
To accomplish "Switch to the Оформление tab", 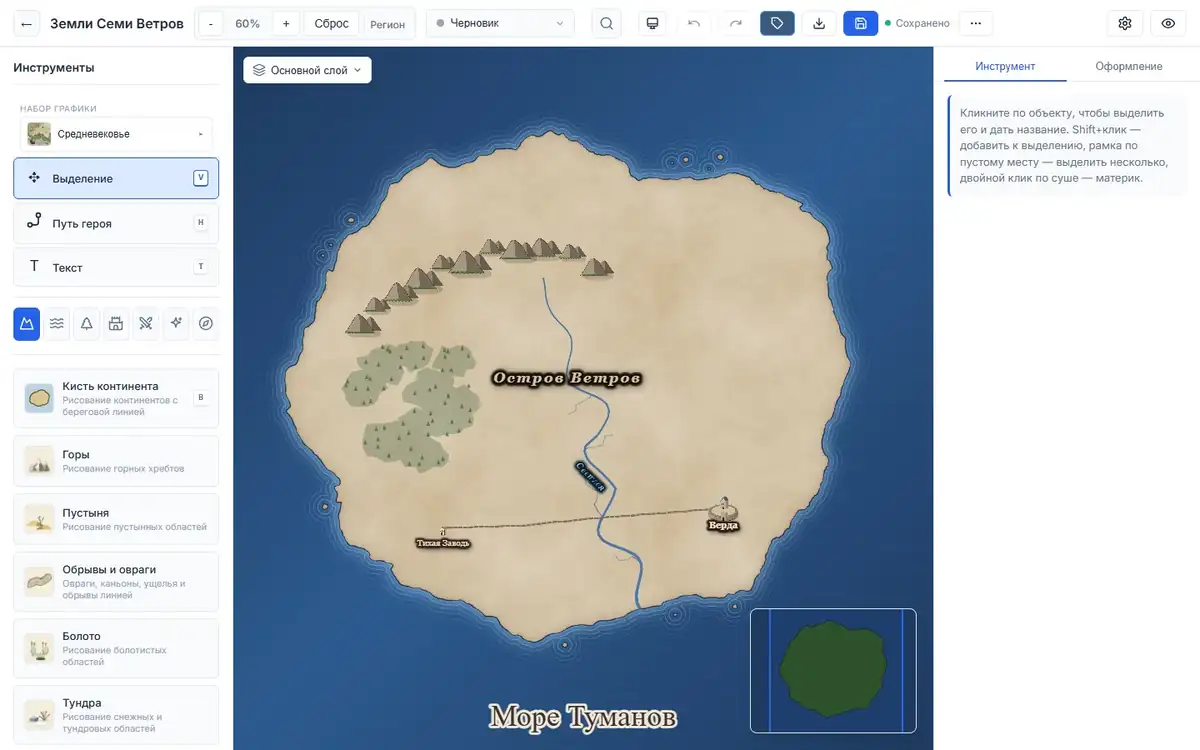I will [x=1128, y=66].
